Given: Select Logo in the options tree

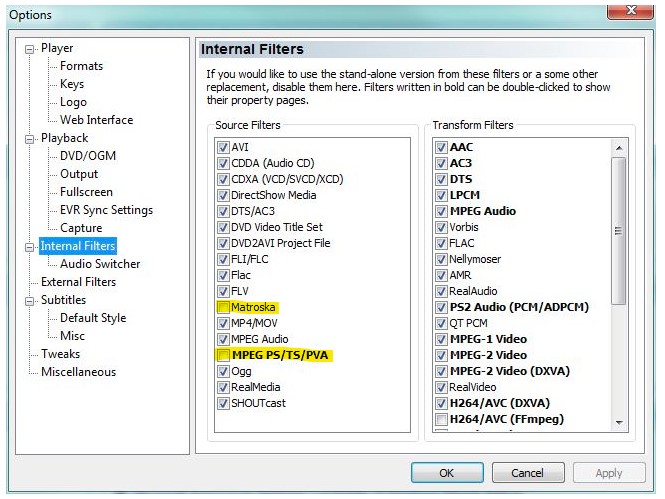Looking at the screenshot, I should (x=73, y=102).
